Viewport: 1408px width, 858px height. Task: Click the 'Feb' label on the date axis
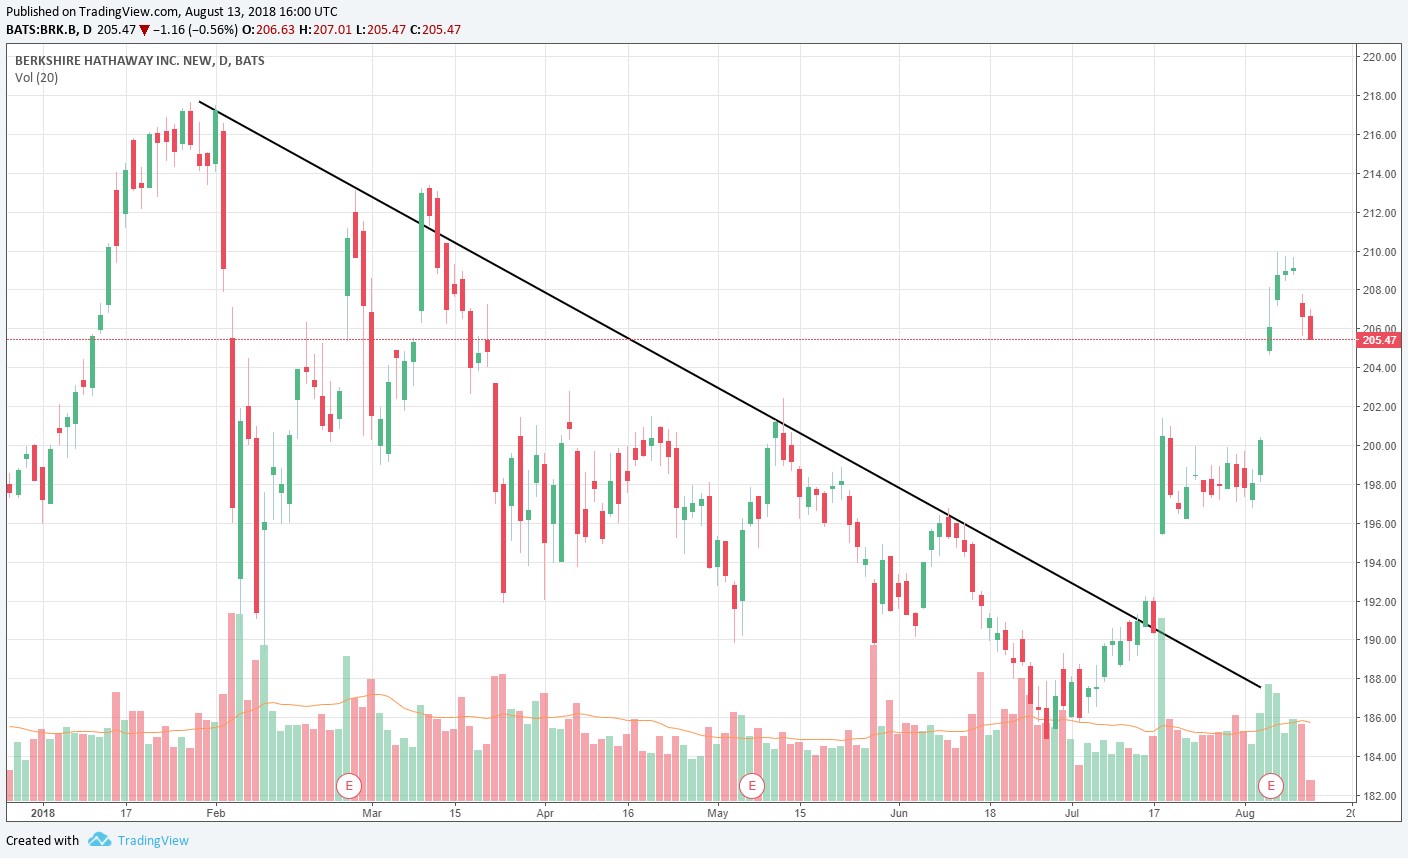[x=216, y=813]
